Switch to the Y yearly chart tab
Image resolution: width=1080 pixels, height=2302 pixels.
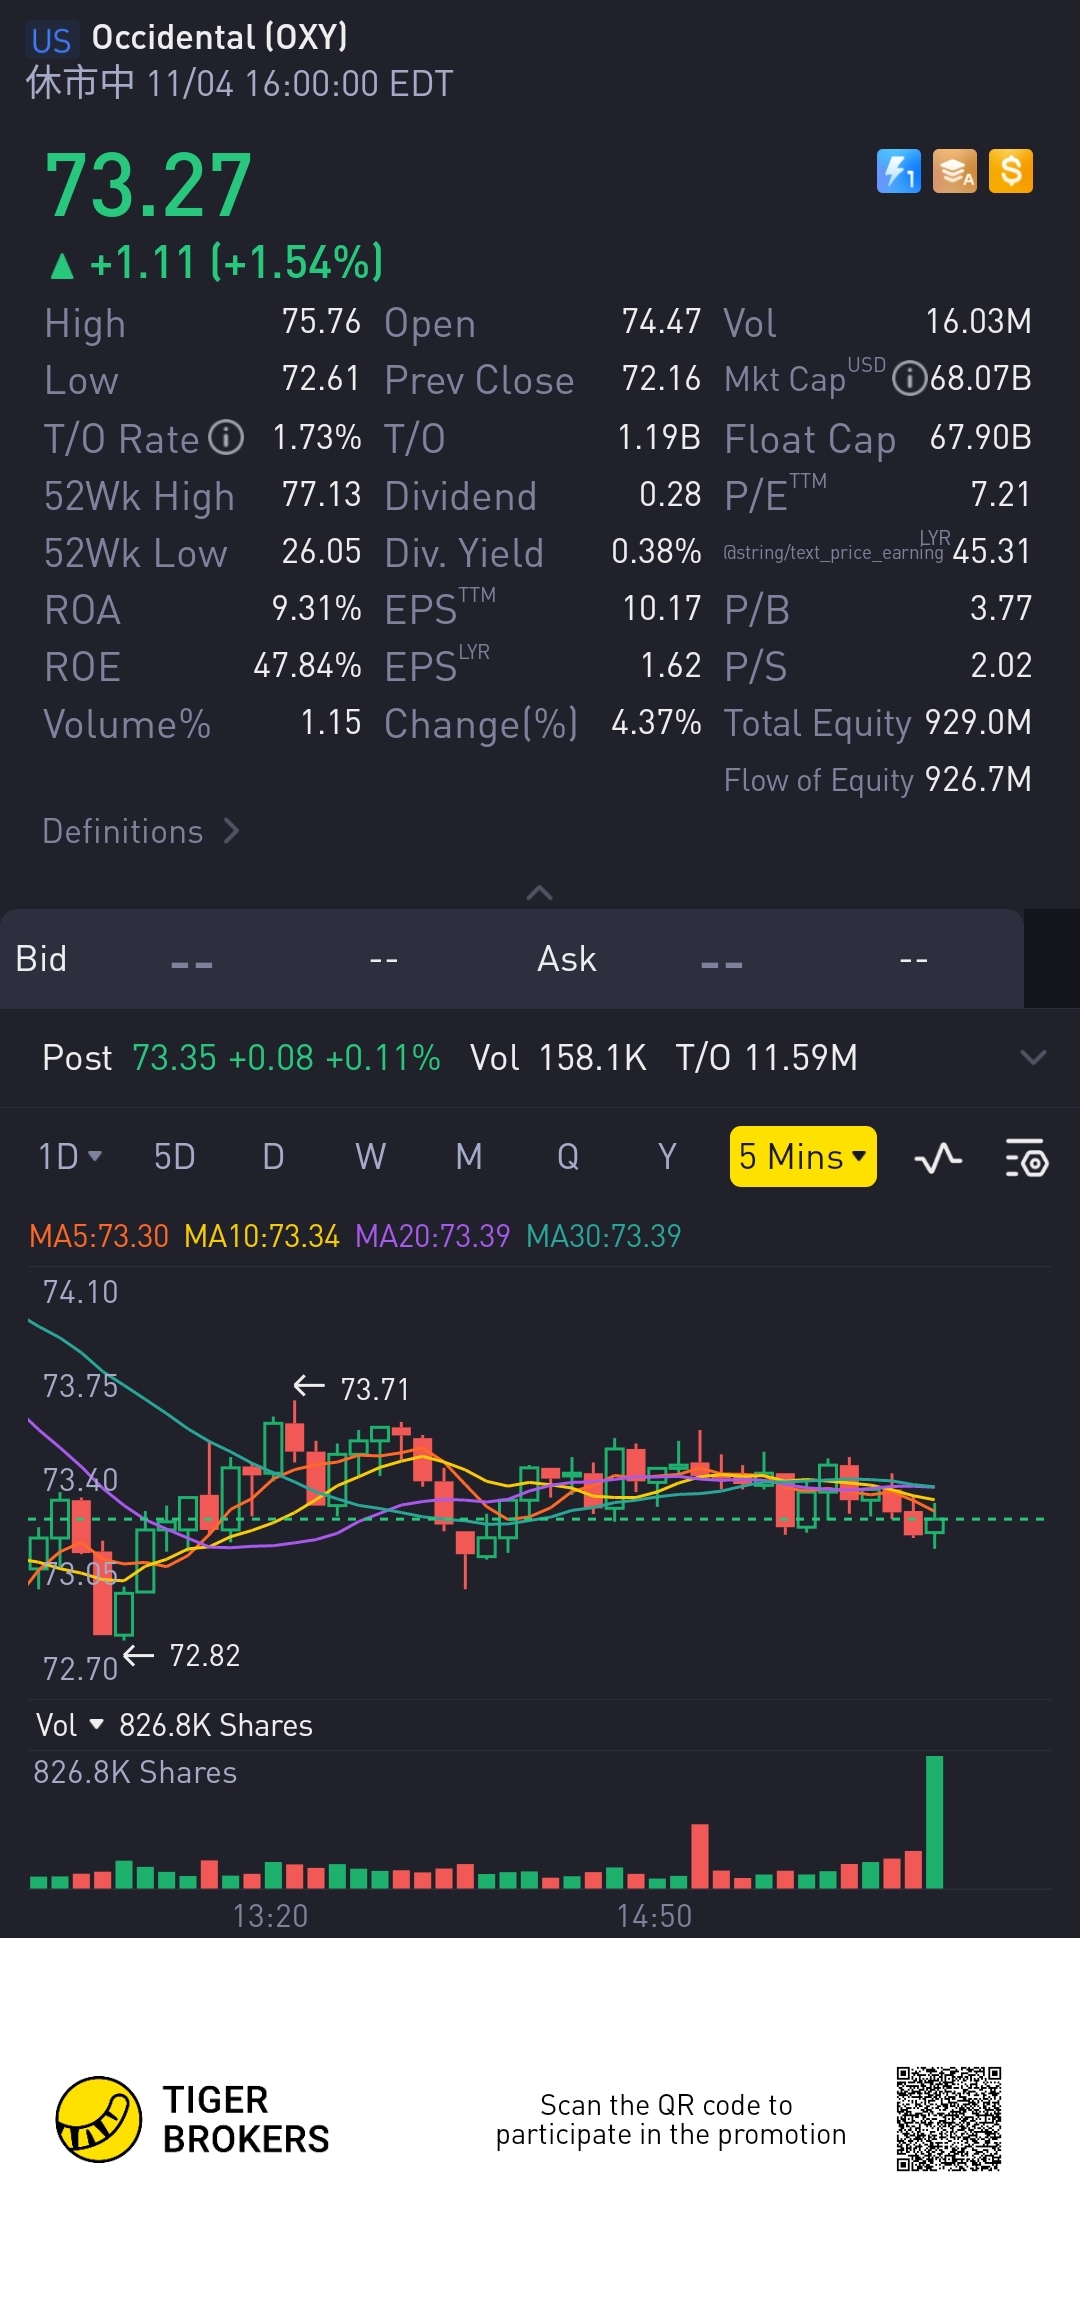[667, 1157]
